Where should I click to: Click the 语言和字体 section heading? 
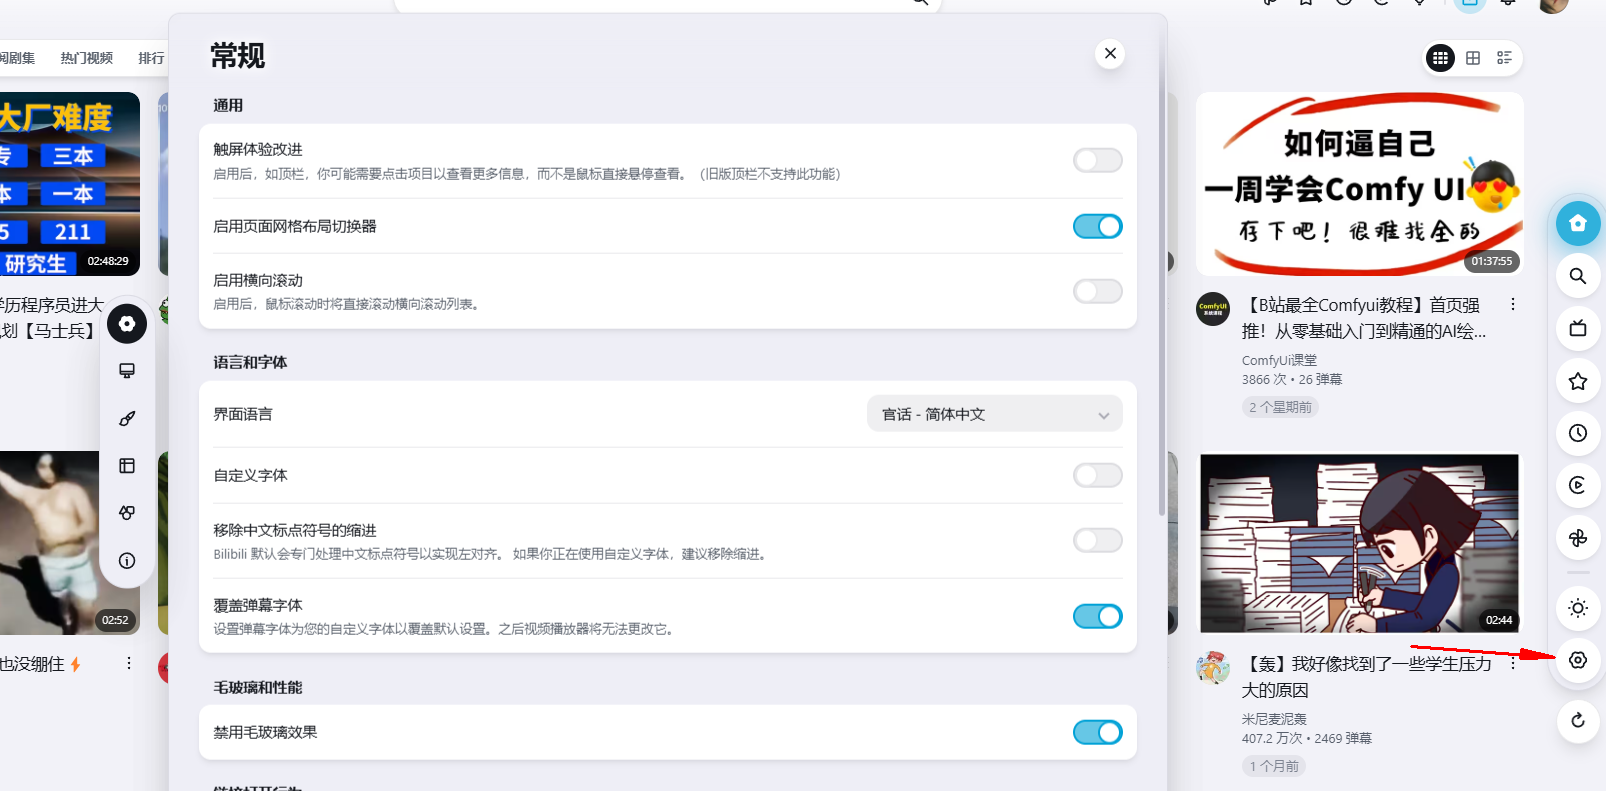click(250, 362)
